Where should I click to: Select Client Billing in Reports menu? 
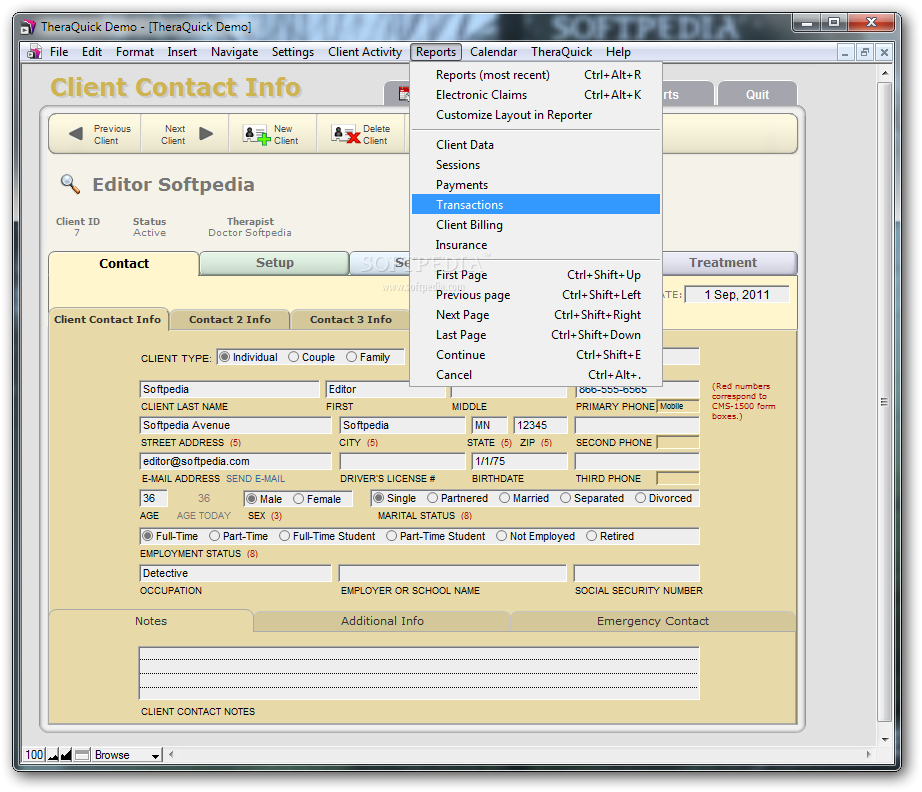click(536, 225)
